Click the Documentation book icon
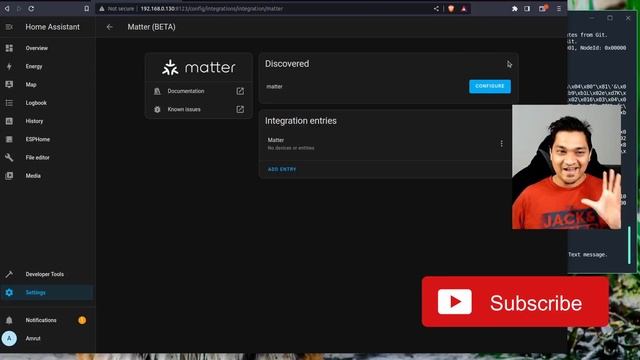640x360 pixels. click(157, 91)
